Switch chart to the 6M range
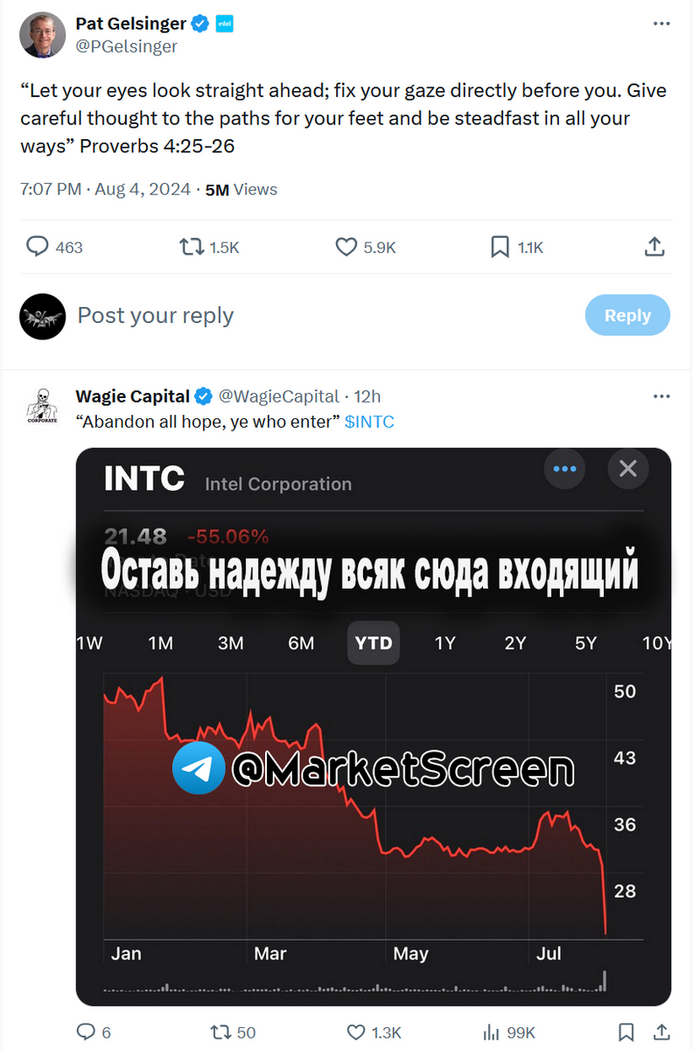 pos(301,643)
